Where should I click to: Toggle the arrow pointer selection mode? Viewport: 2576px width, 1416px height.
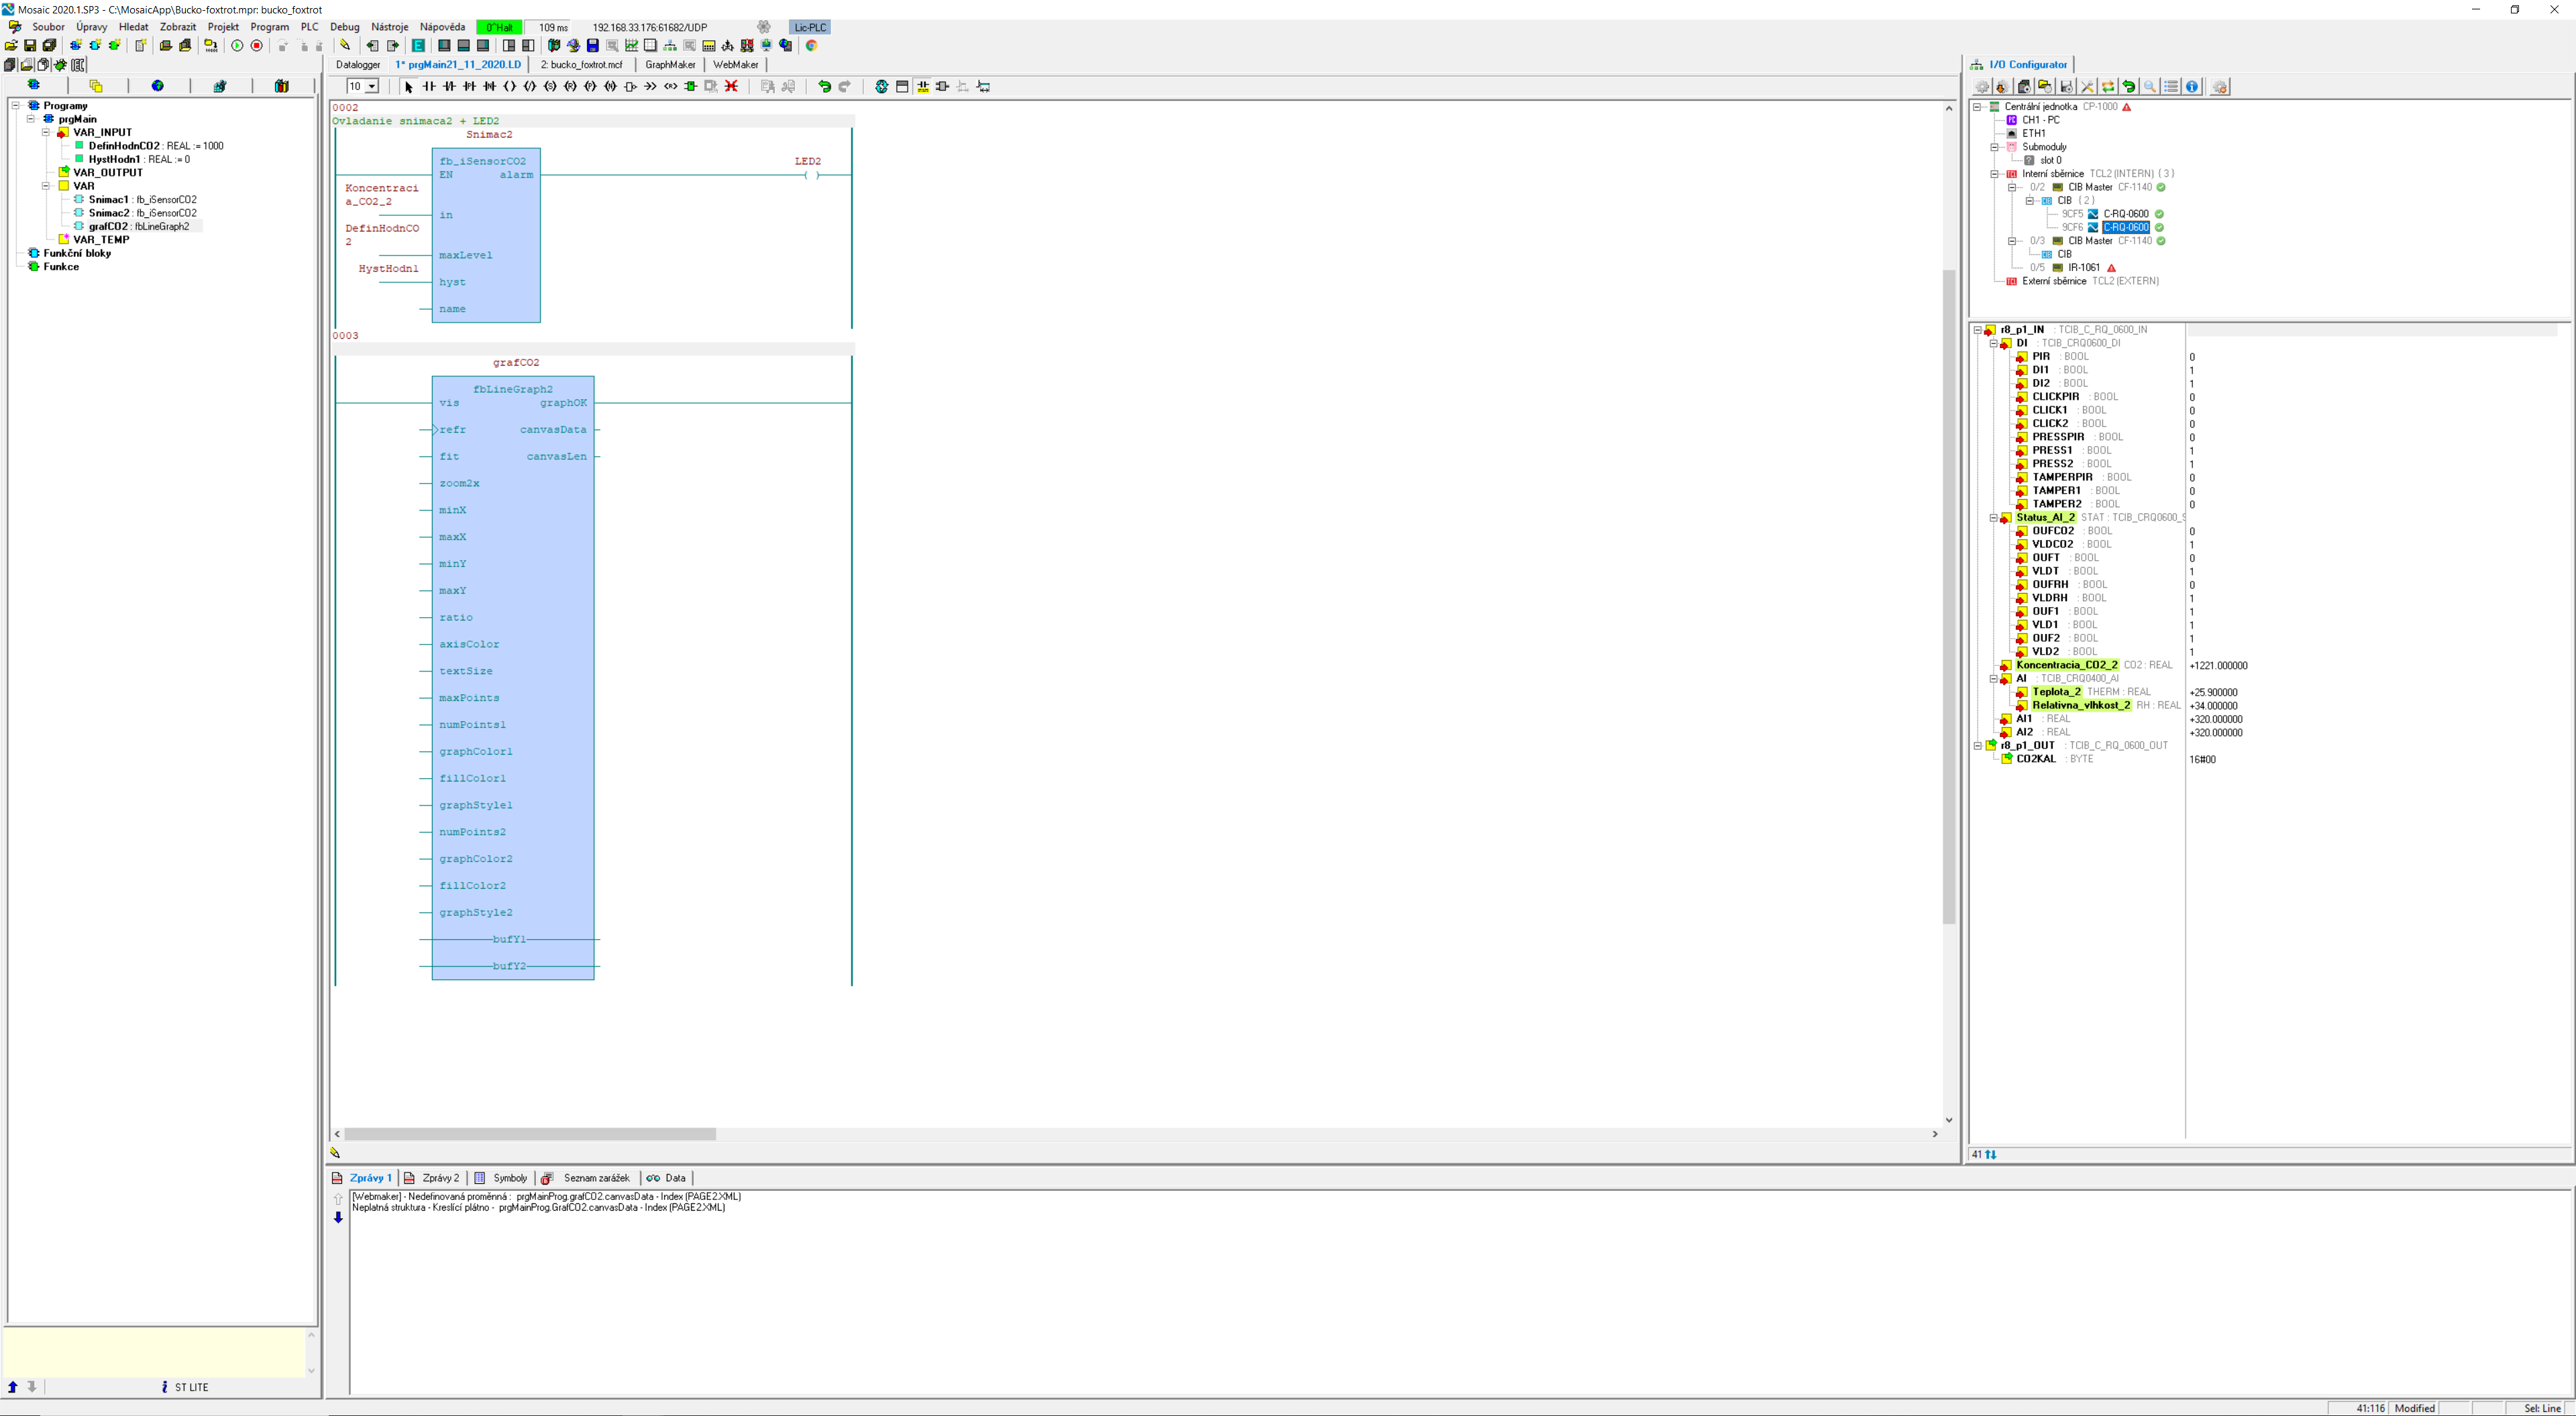pos(408,87)
